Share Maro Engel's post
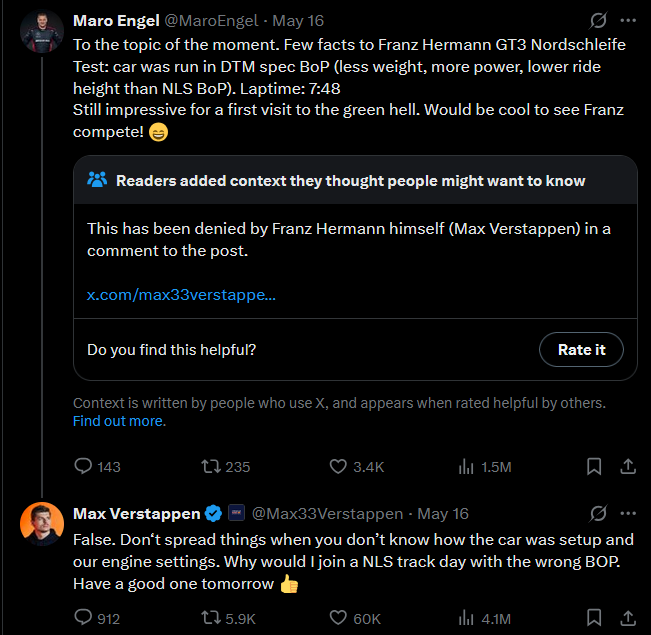This screenshot has width=651, height=635. point(628,466)
